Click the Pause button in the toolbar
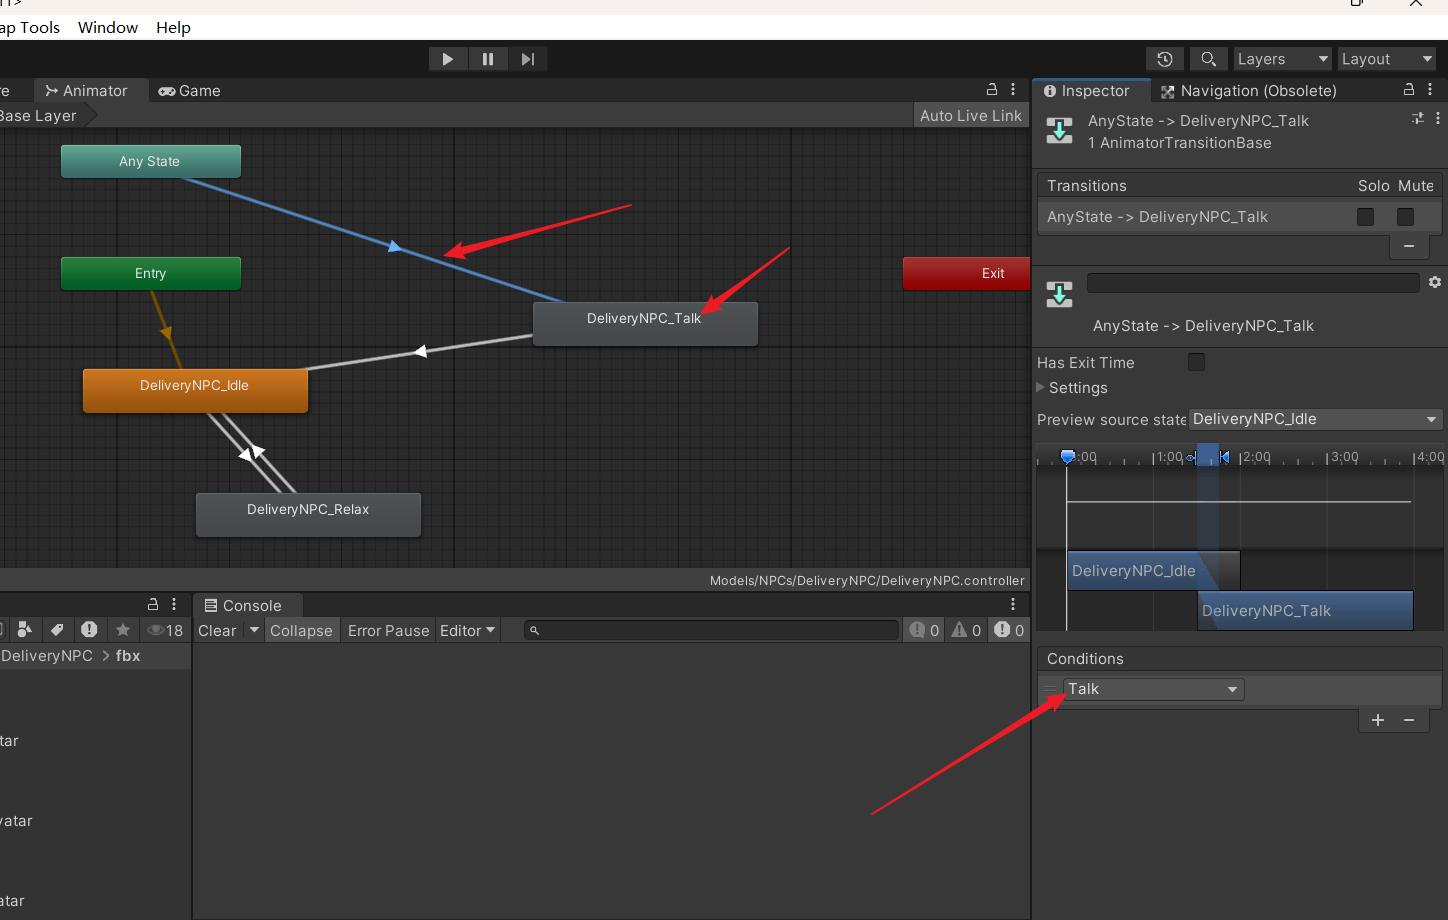Screen dimensions: 1448x920 pos(487,59)
